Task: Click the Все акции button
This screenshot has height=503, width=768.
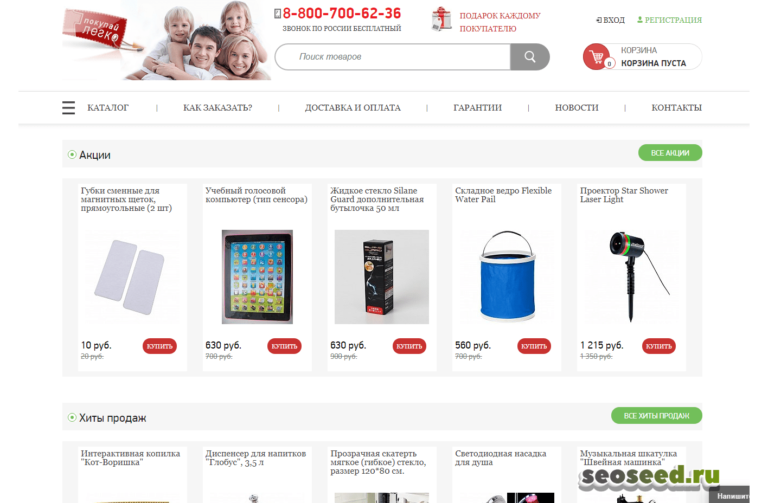Action: point(670,153)
